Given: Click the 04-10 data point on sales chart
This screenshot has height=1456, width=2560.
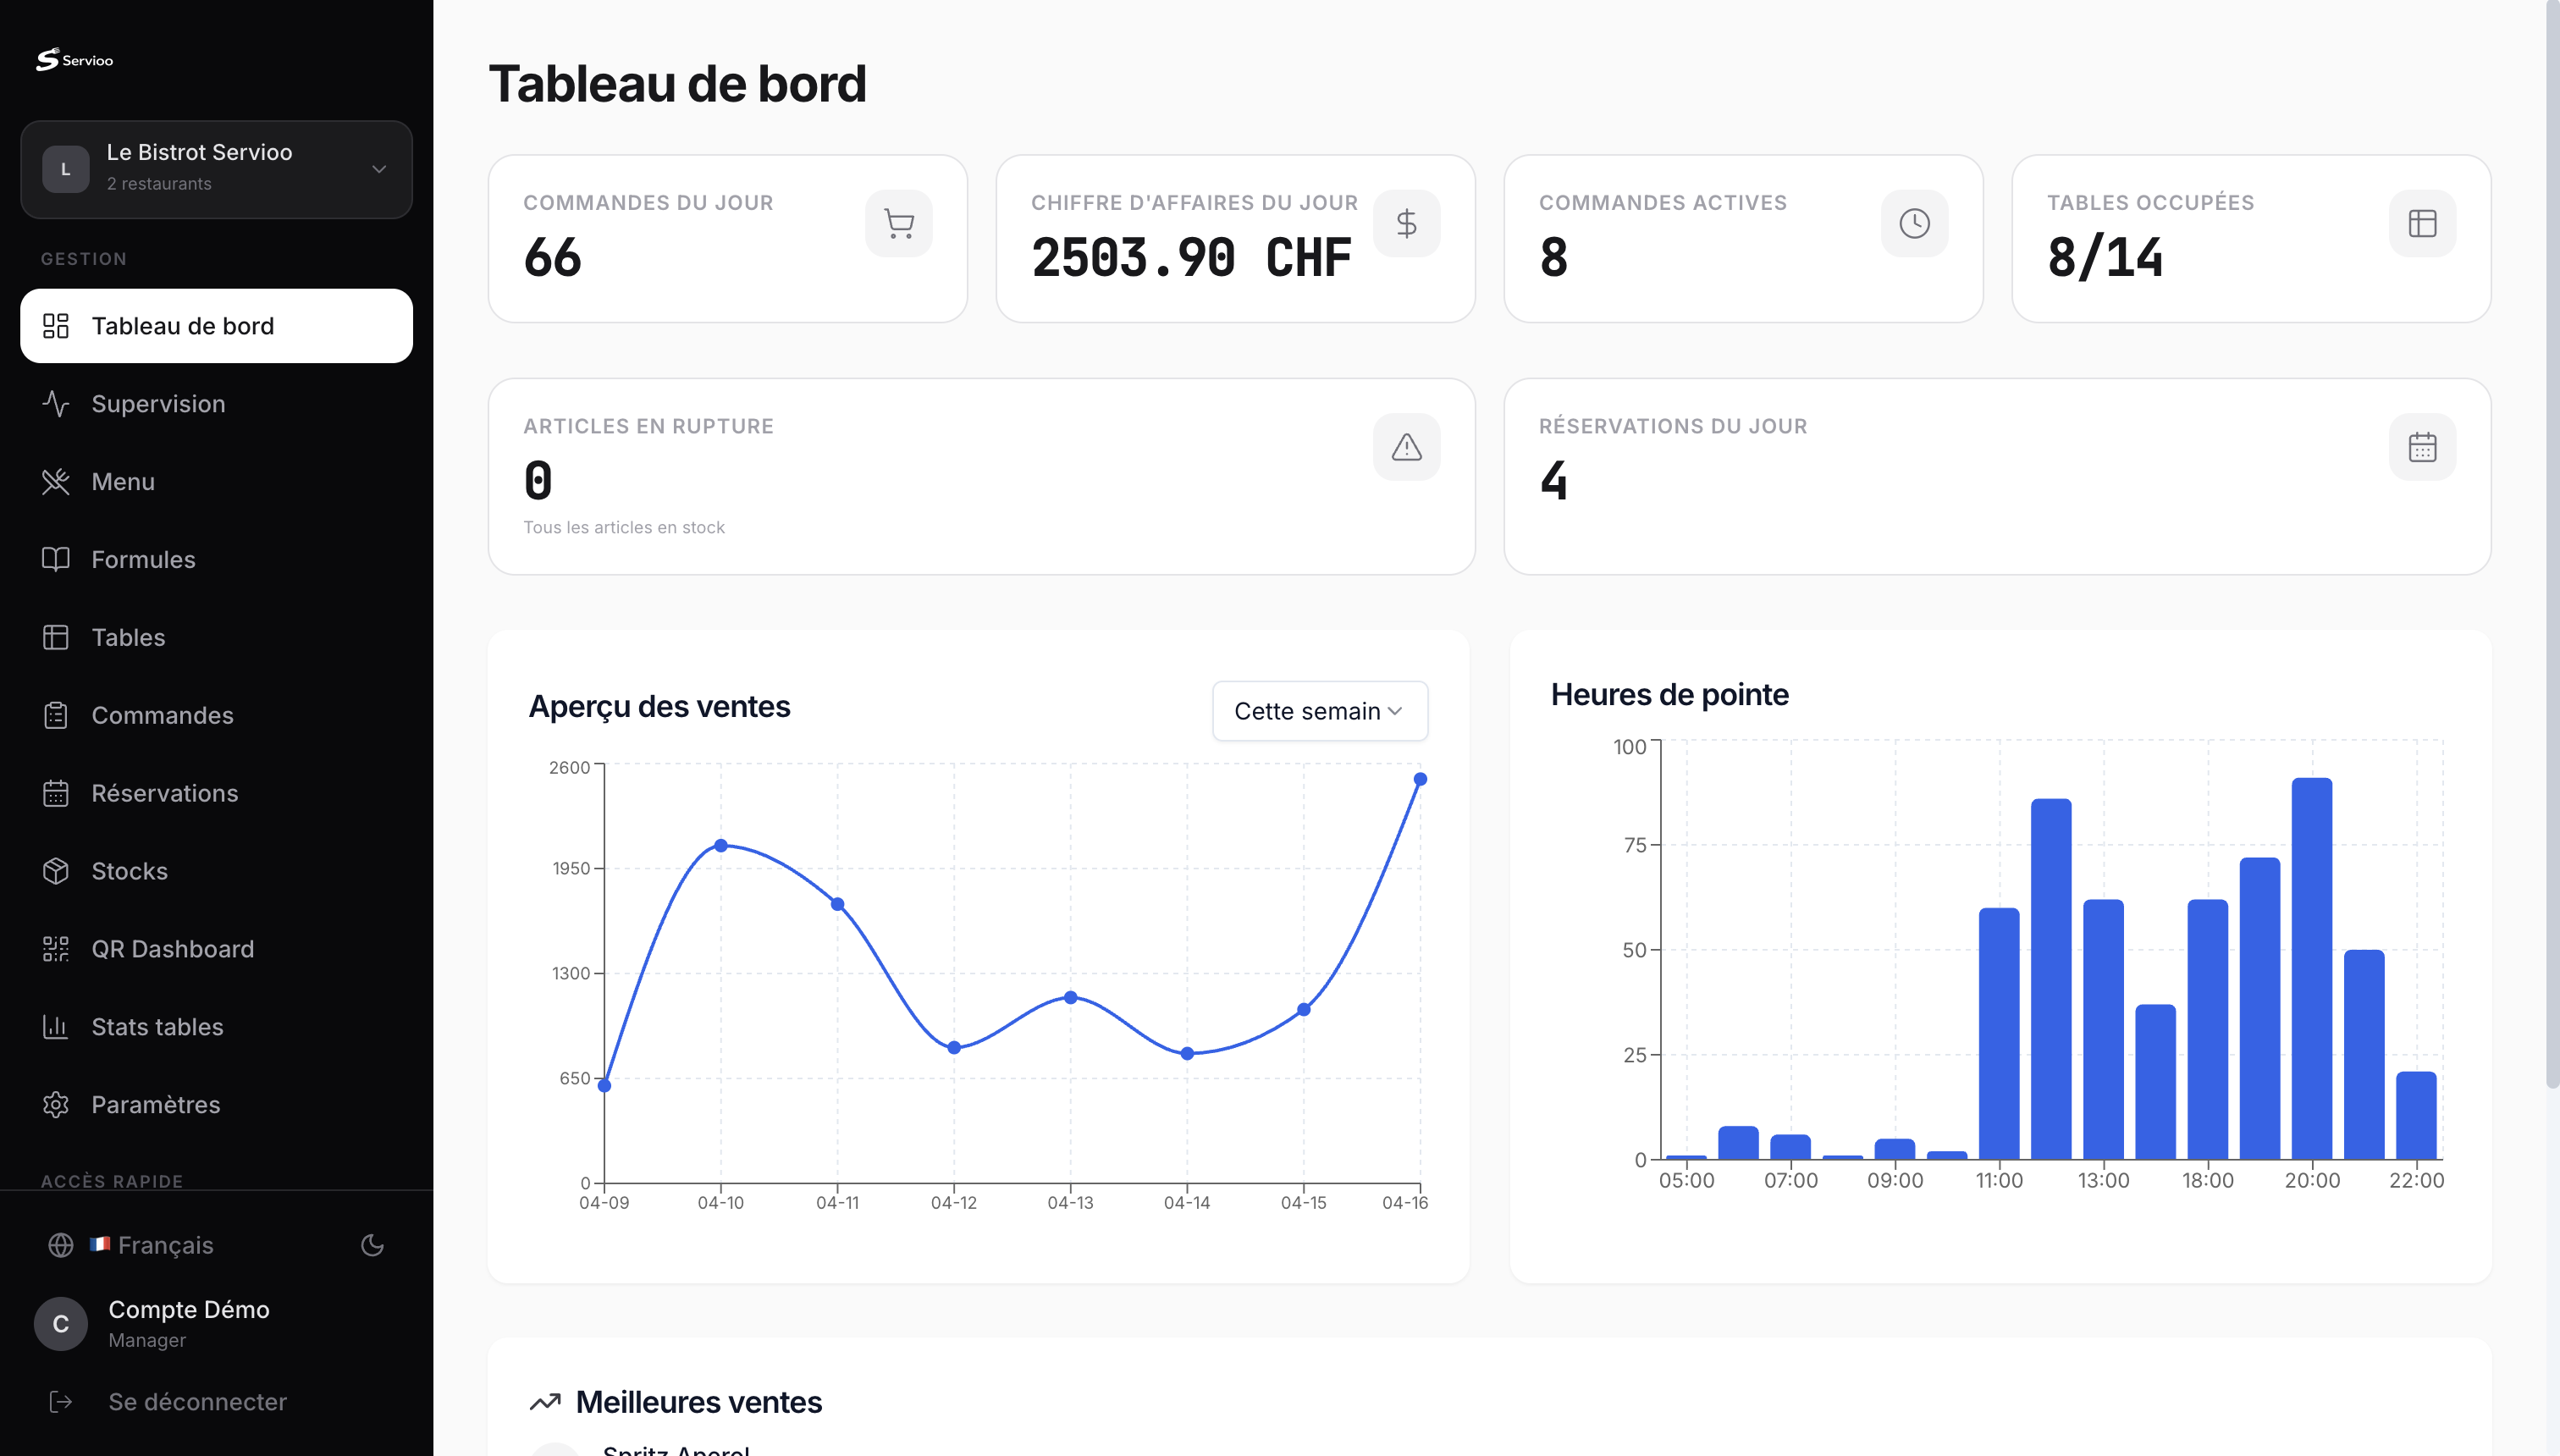Looking at the screenshot, I should pos(721,845).
